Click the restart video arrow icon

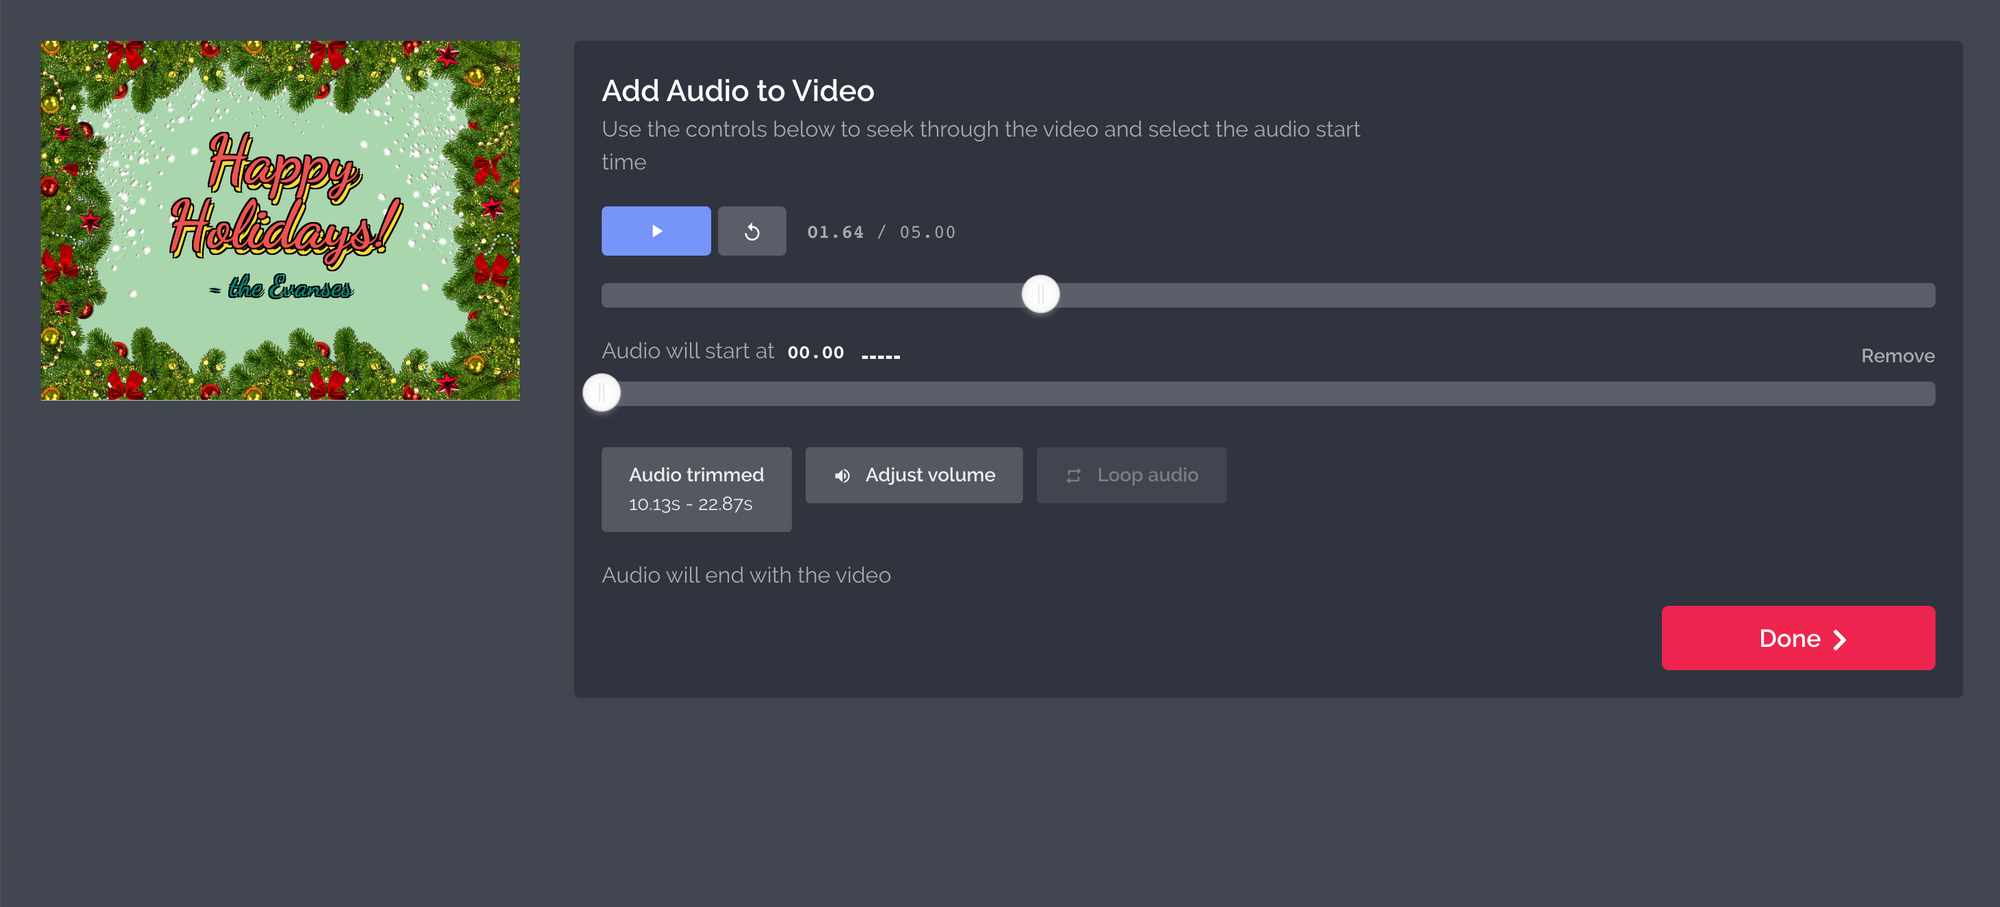pyautogui.click(x=752, y=232)
